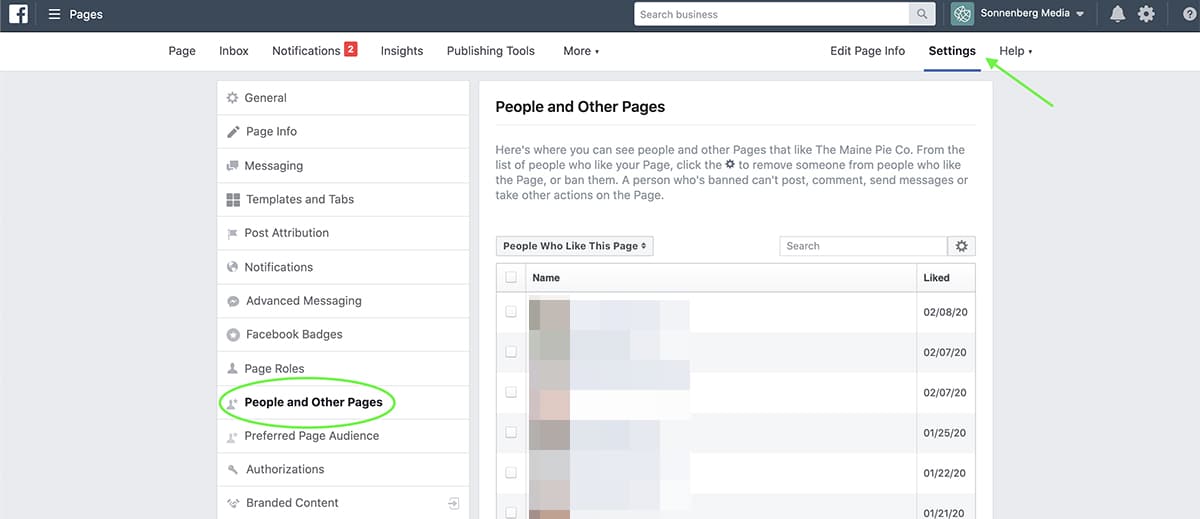Image resolution: width=1200 pixels, height=519 pixels.
Task: Expand the Help dropdown menu
Action: 1015,51
